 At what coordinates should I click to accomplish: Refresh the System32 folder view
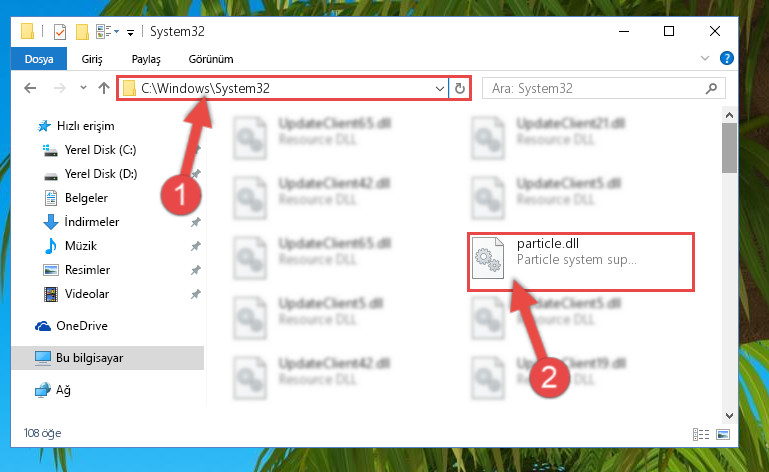click(x=460, y=88)
